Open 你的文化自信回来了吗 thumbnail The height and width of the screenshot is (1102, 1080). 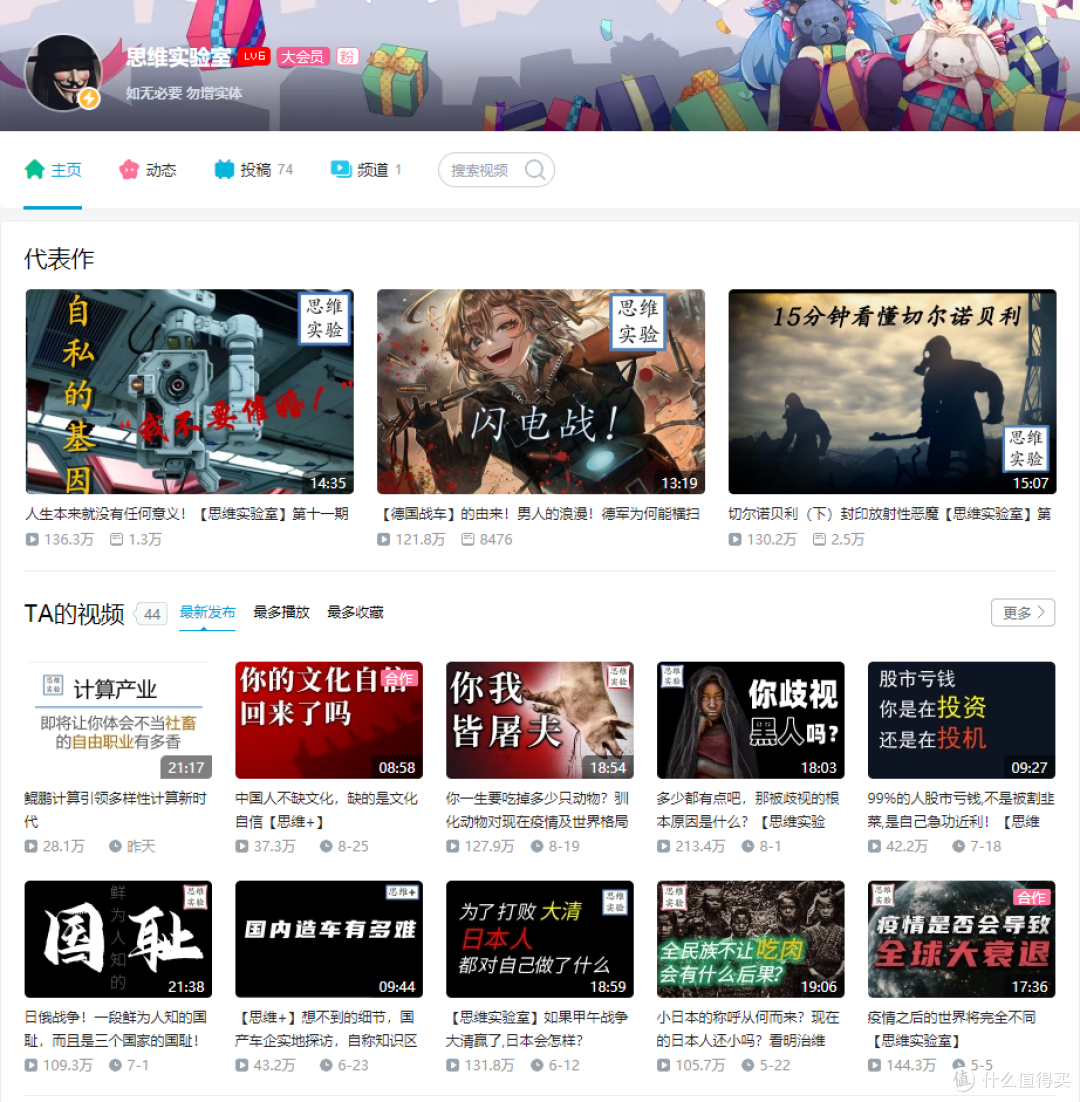pos(329,720)
